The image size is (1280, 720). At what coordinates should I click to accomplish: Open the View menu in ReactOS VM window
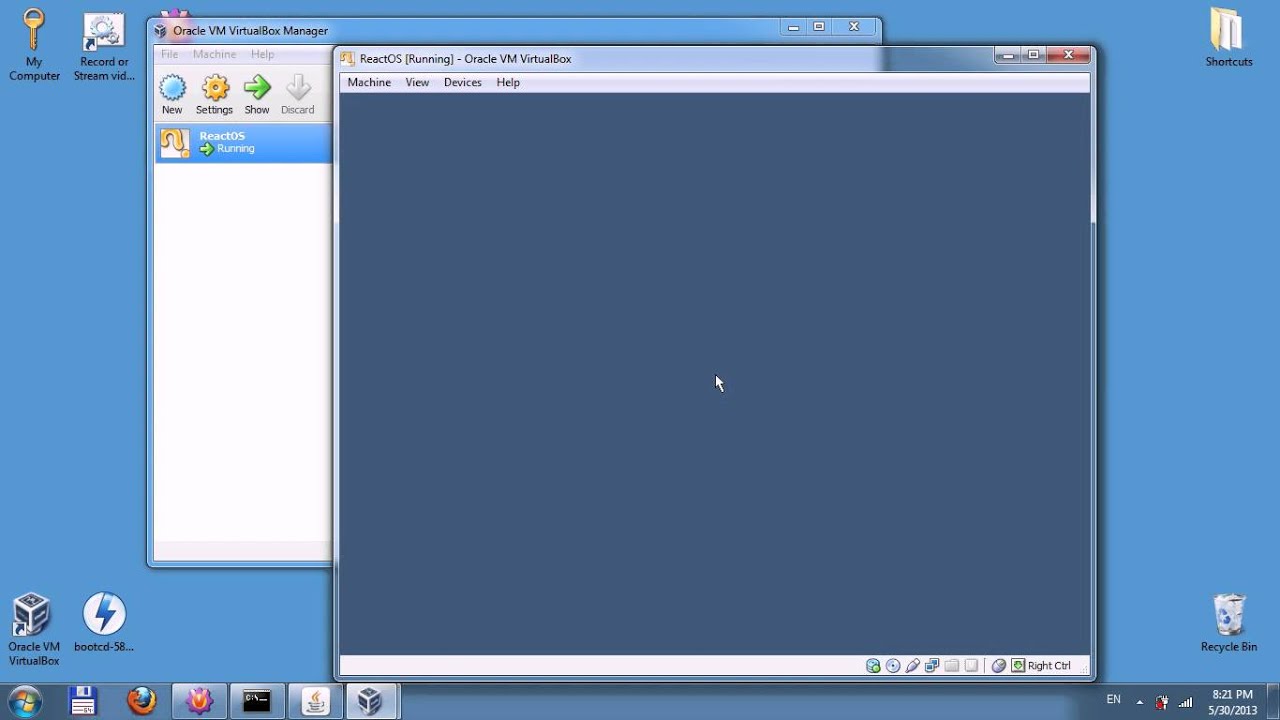417,82
